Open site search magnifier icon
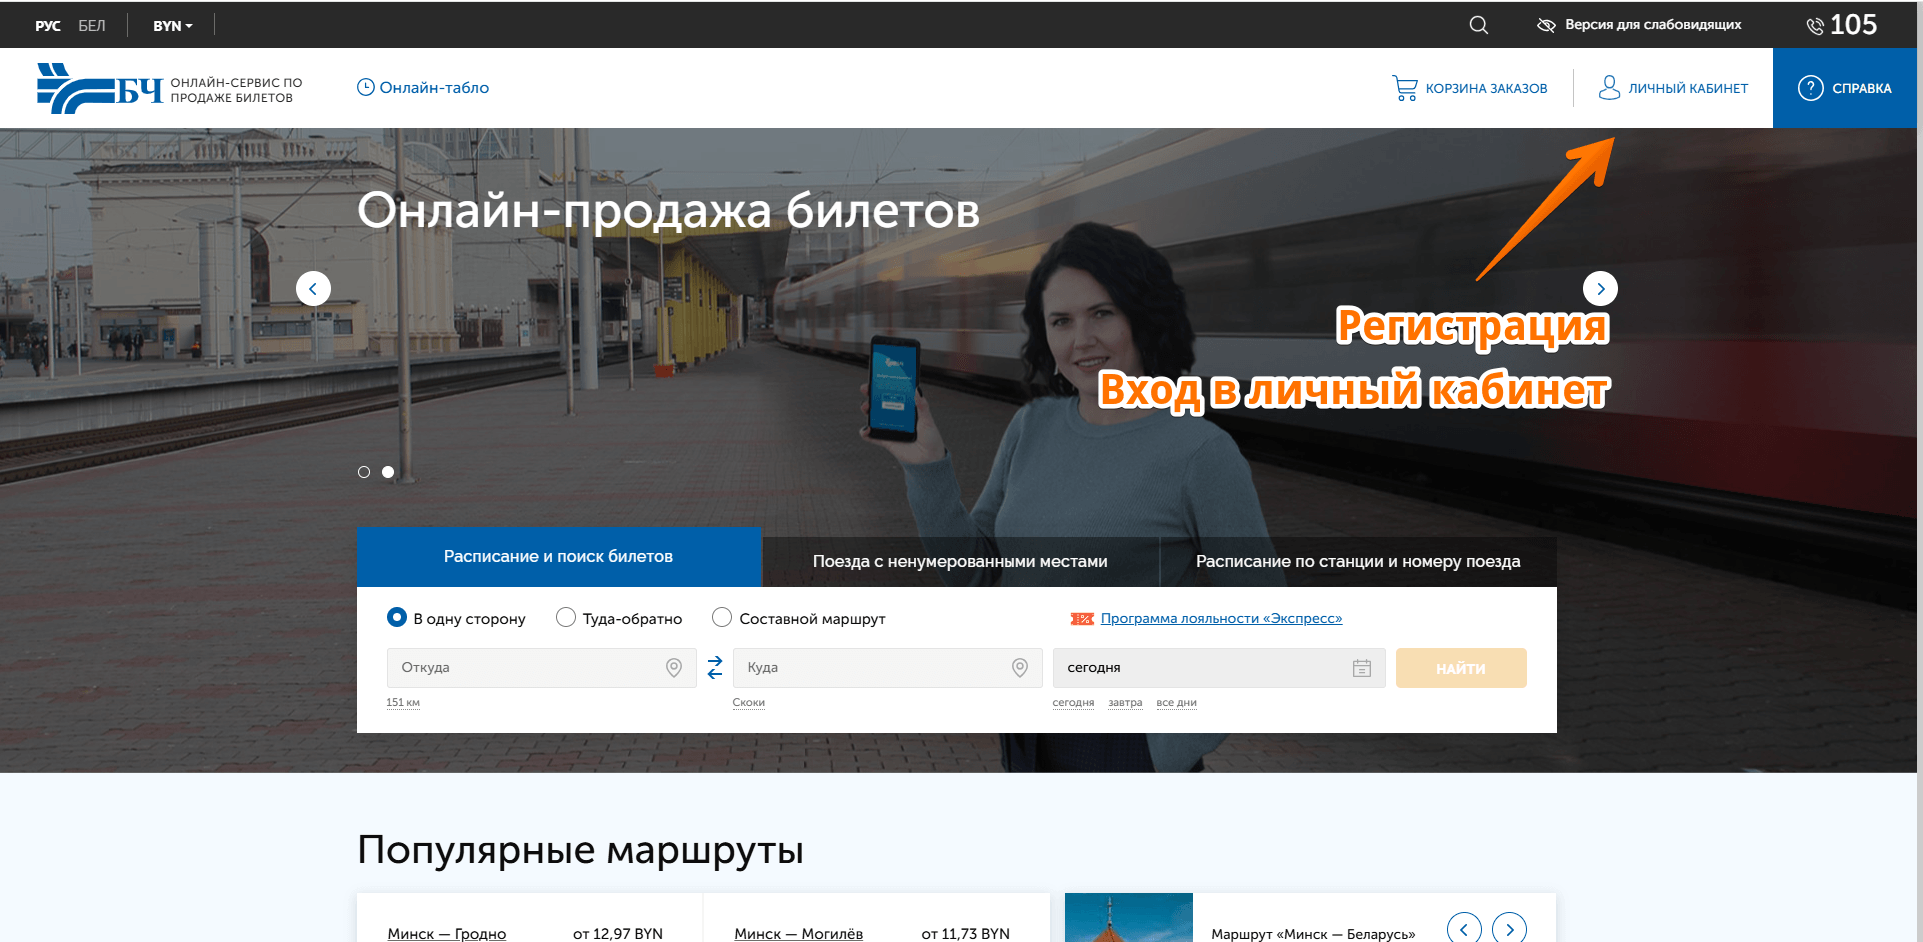Viewport: 1923px width, 942px height. pos(1478,25)
